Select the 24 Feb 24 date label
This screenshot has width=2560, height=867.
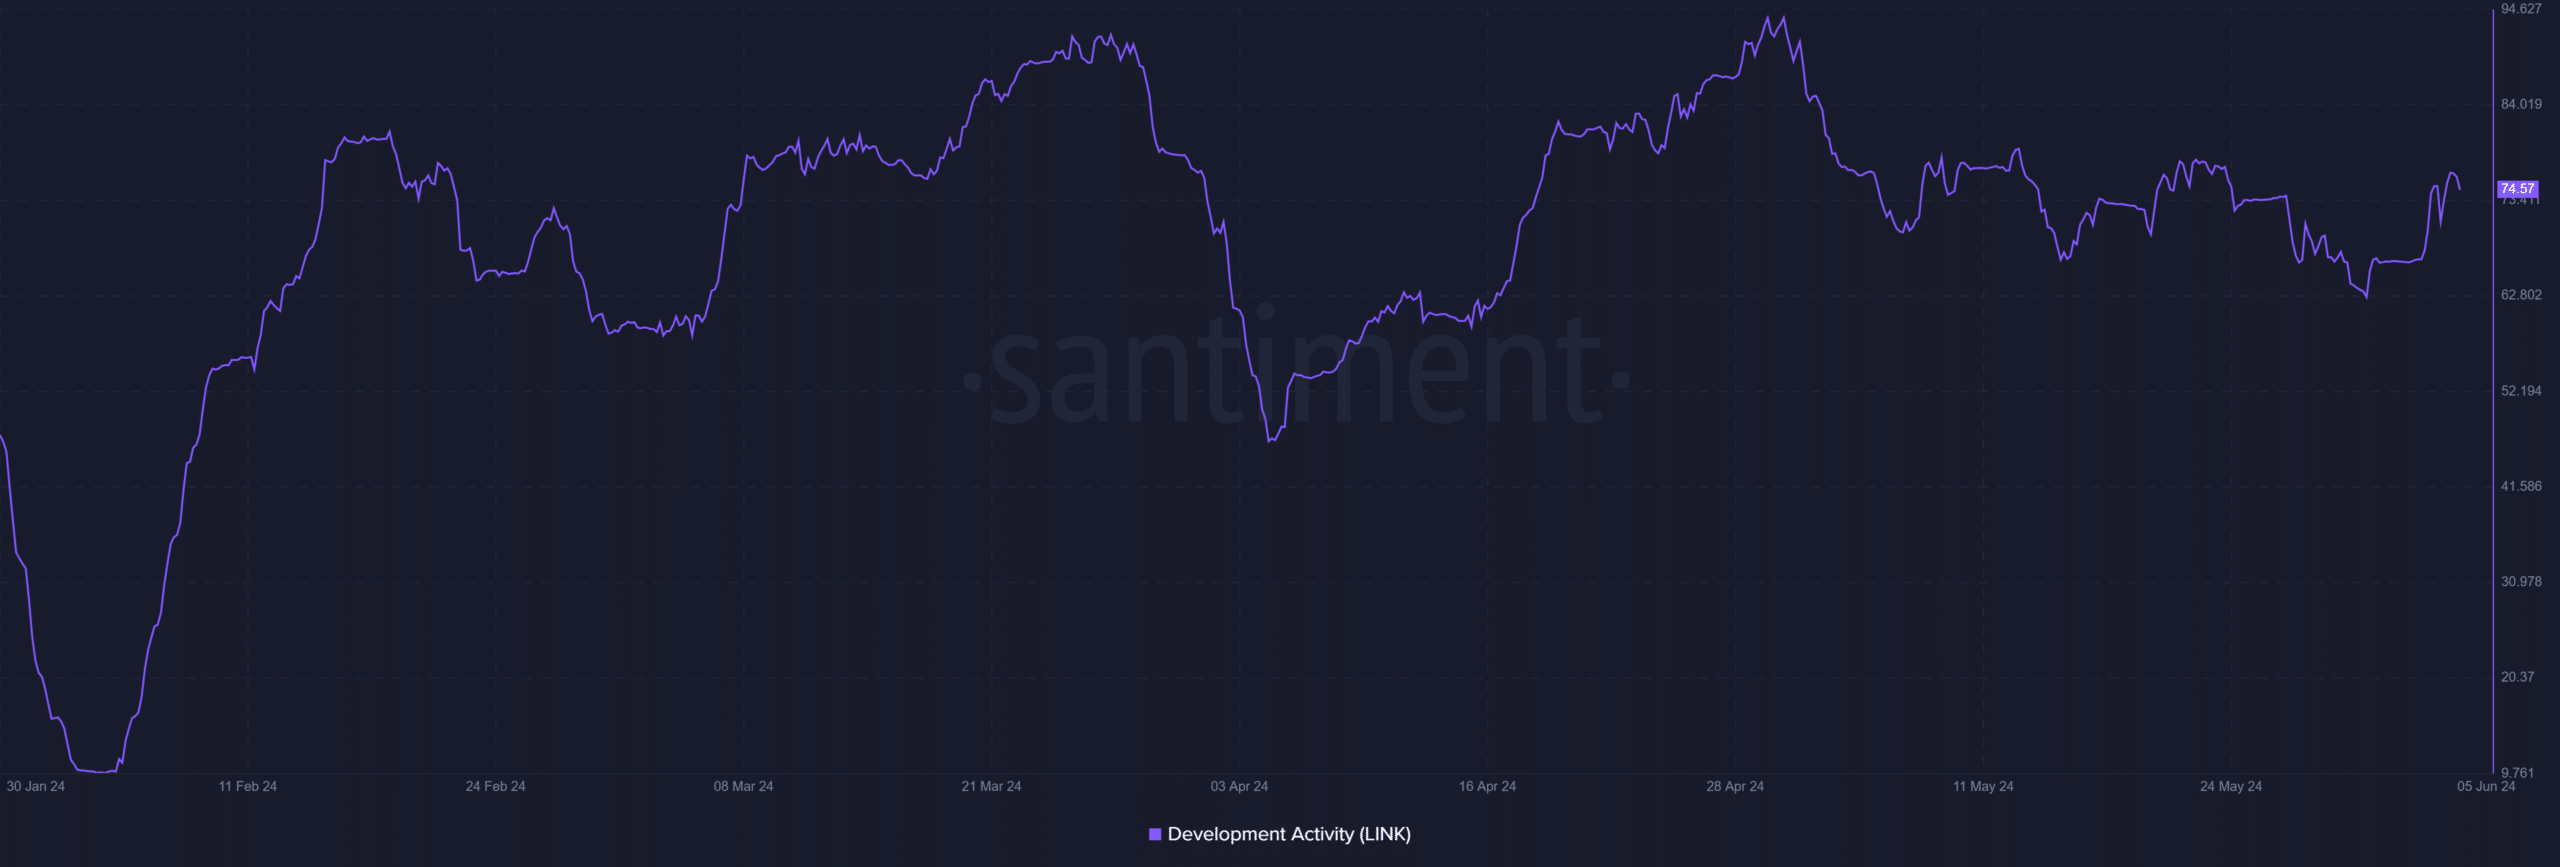[495, 786]
